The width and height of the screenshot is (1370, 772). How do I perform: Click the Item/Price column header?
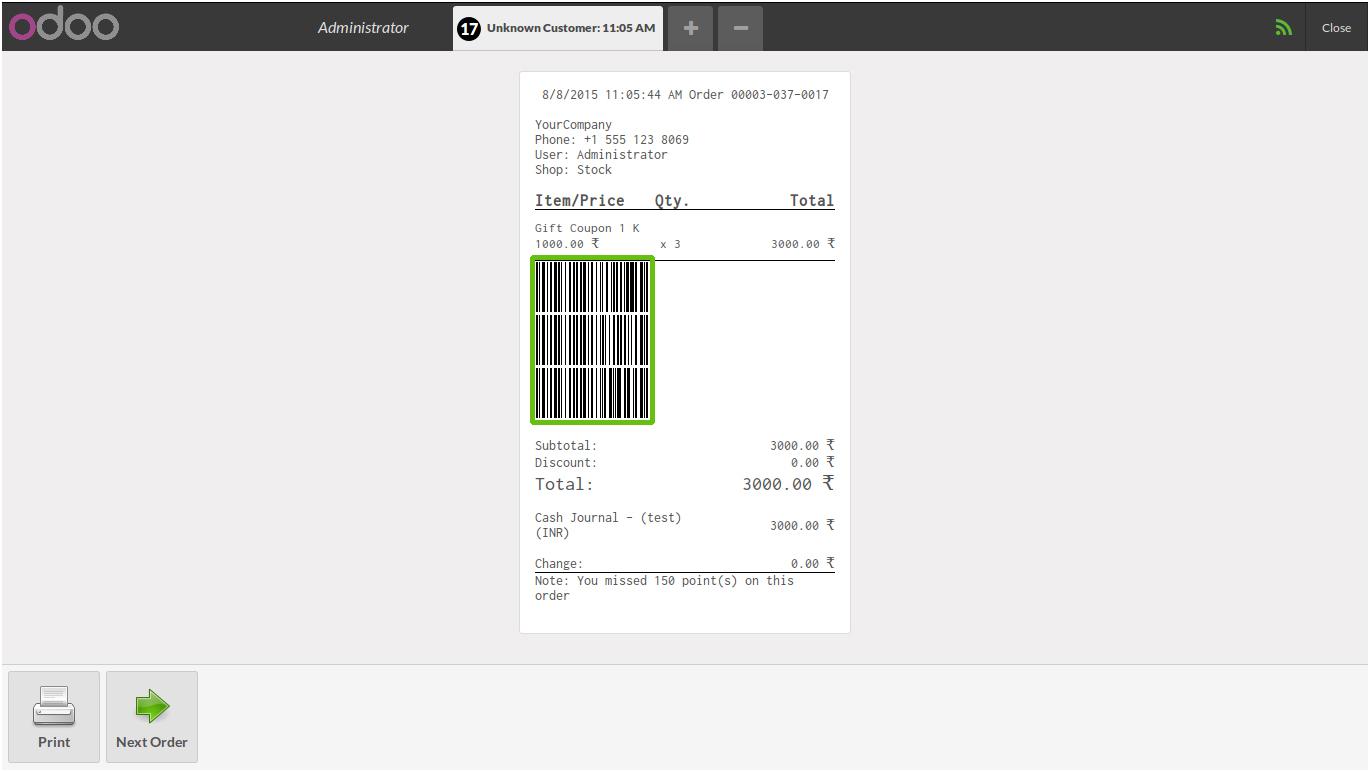click(x=579, y=201)
